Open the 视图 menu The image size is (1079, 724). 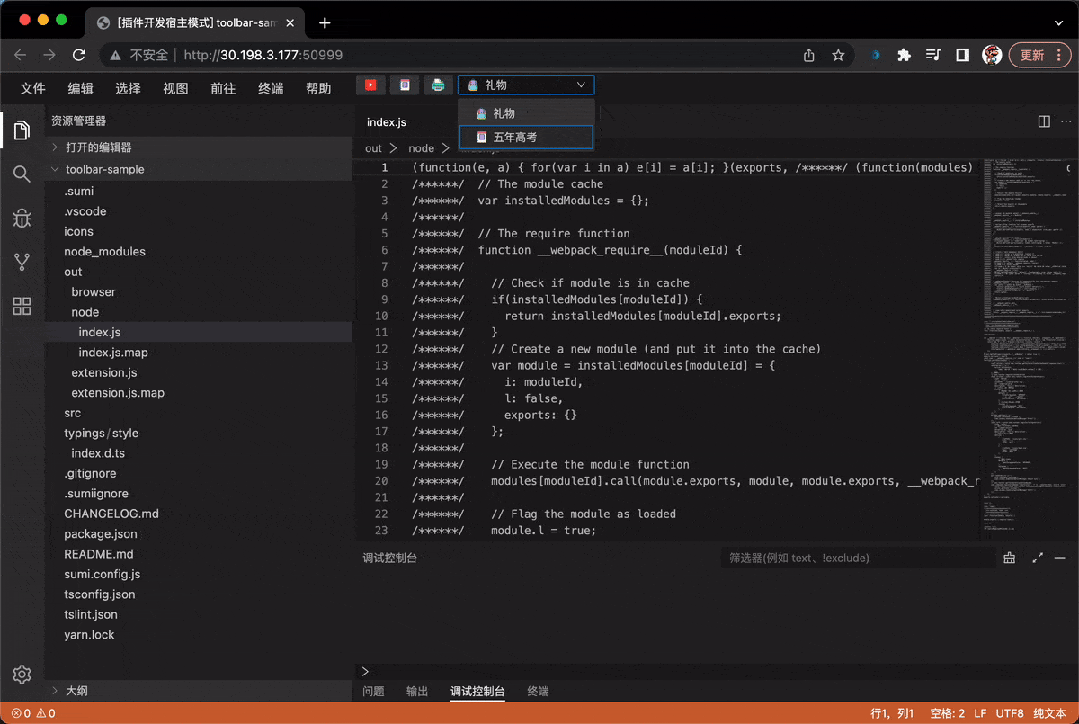pyautogui.click(x=175, y=88)
